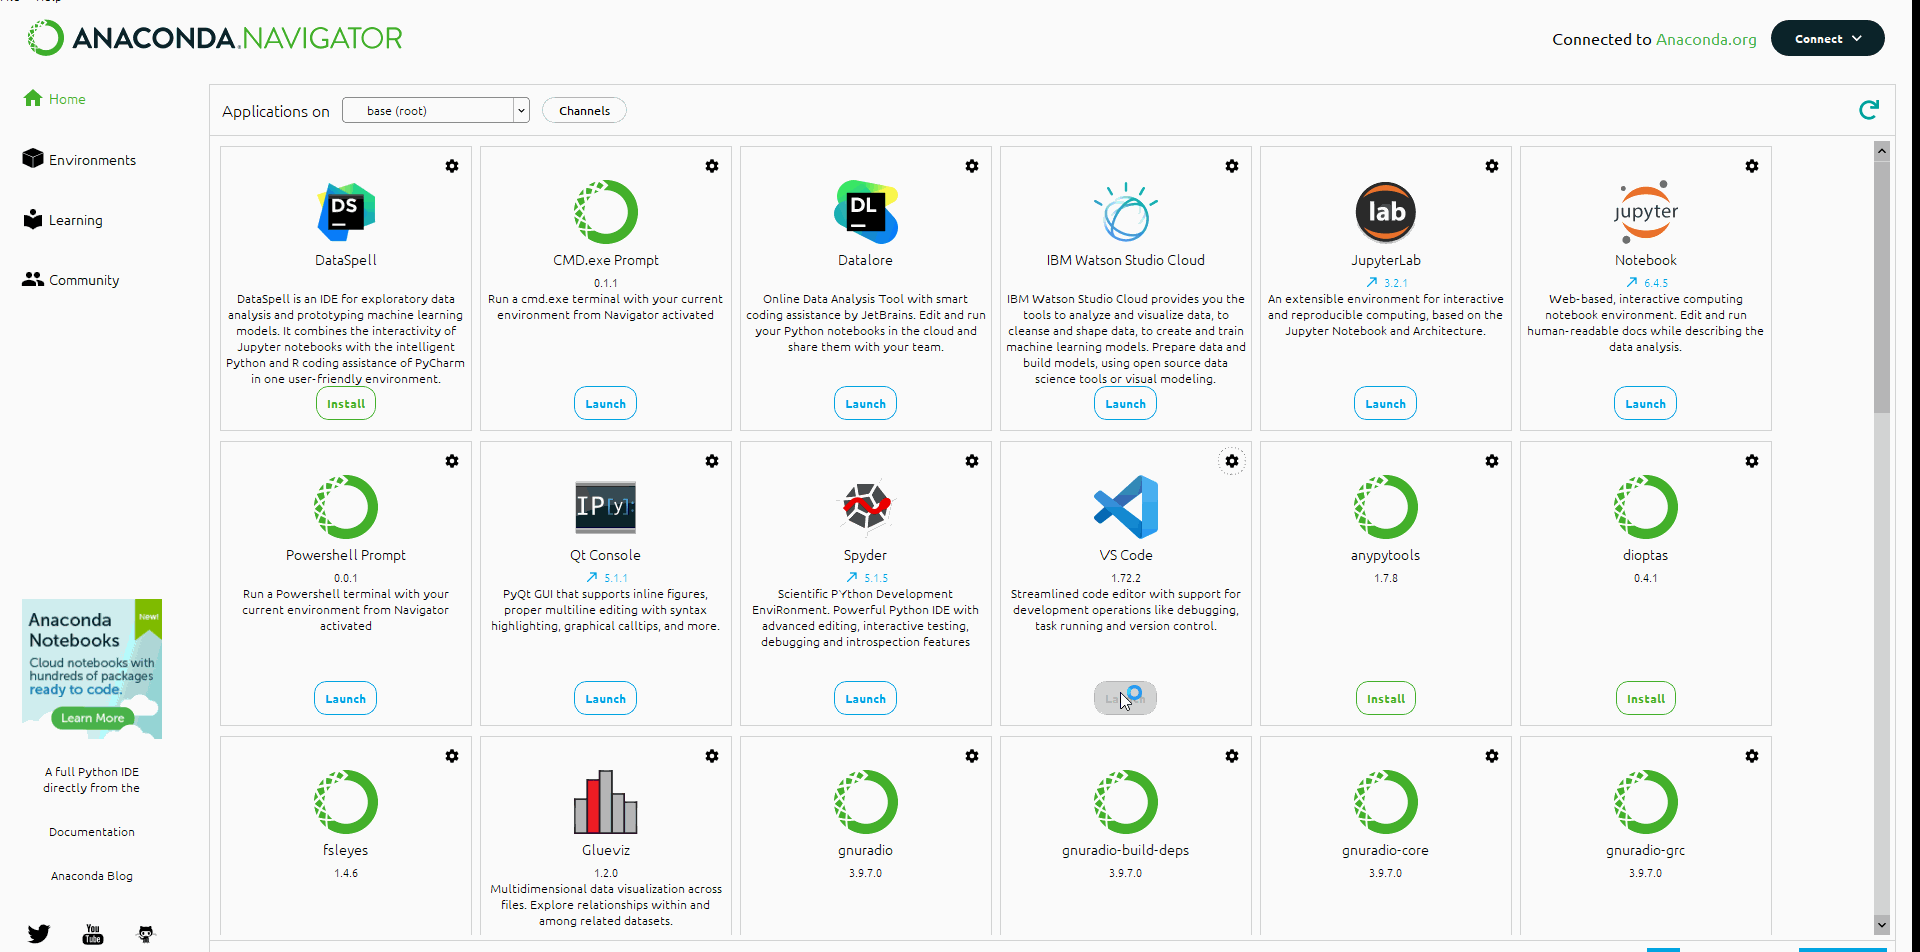Click Spyder version 5.1.5 update arrow
Image resolution: width=1920 pixels, height=952 pixels.
[852, 577]
